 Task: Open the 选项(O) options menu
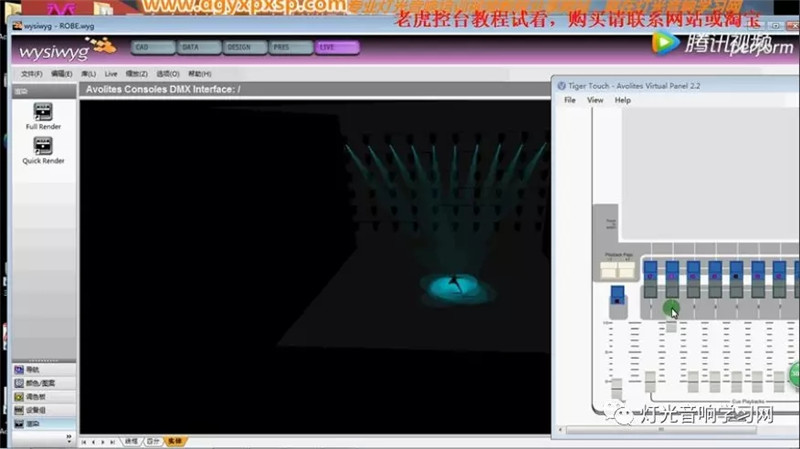[168, 74]
